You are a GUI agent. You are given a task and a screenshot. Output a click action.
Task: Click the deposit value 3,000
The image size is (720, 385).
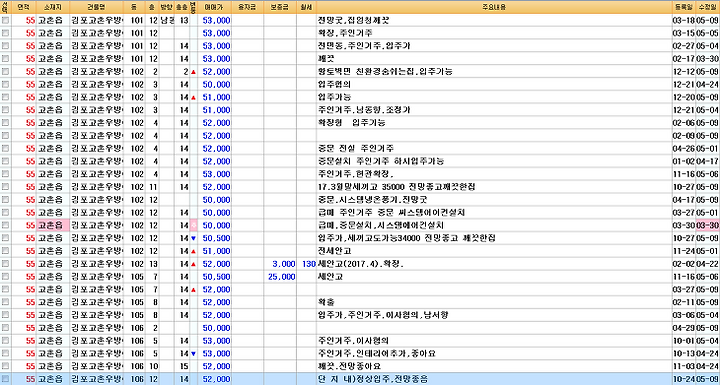click(284, 264)
